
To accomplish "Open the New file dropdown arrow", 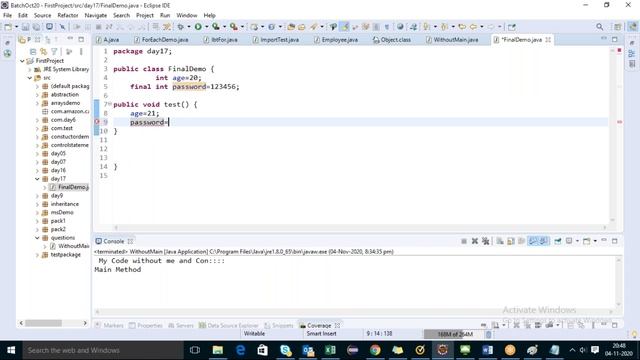I will pyautogui.click(x=16, y=27).
